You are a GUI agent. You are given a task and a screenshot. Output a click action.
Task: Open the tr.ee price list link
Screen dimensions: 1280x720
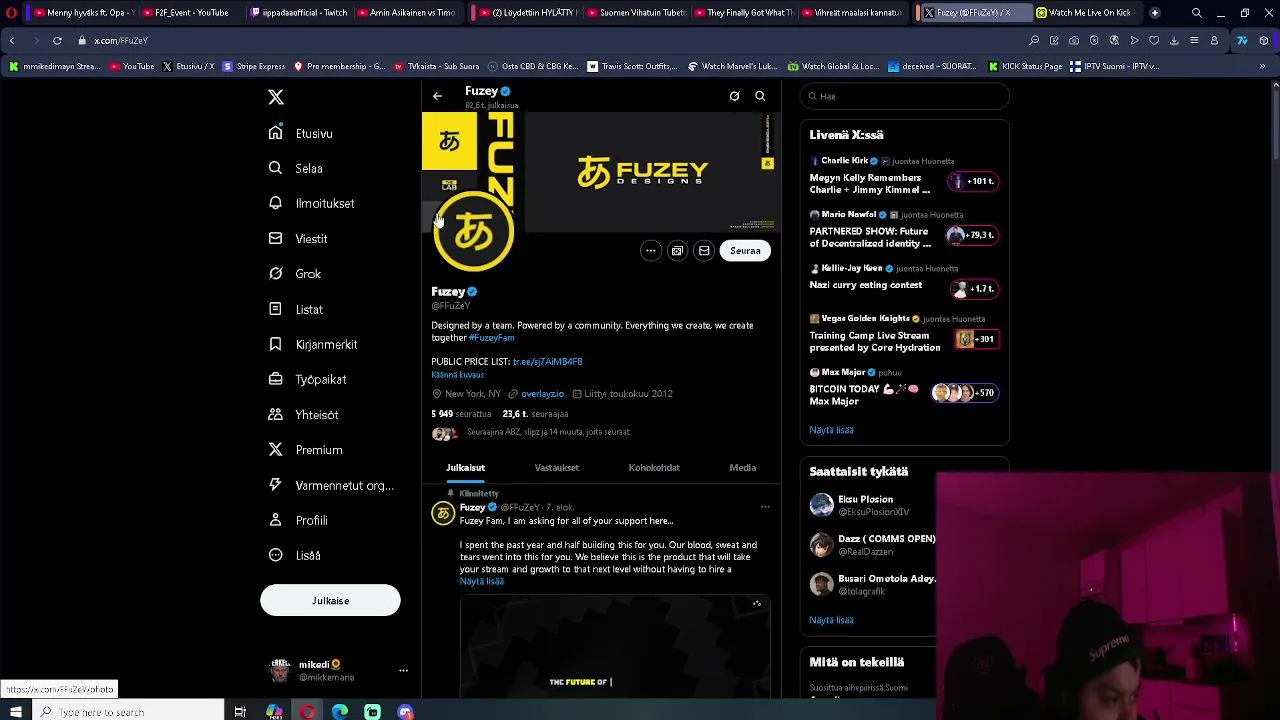click(547, 361)
